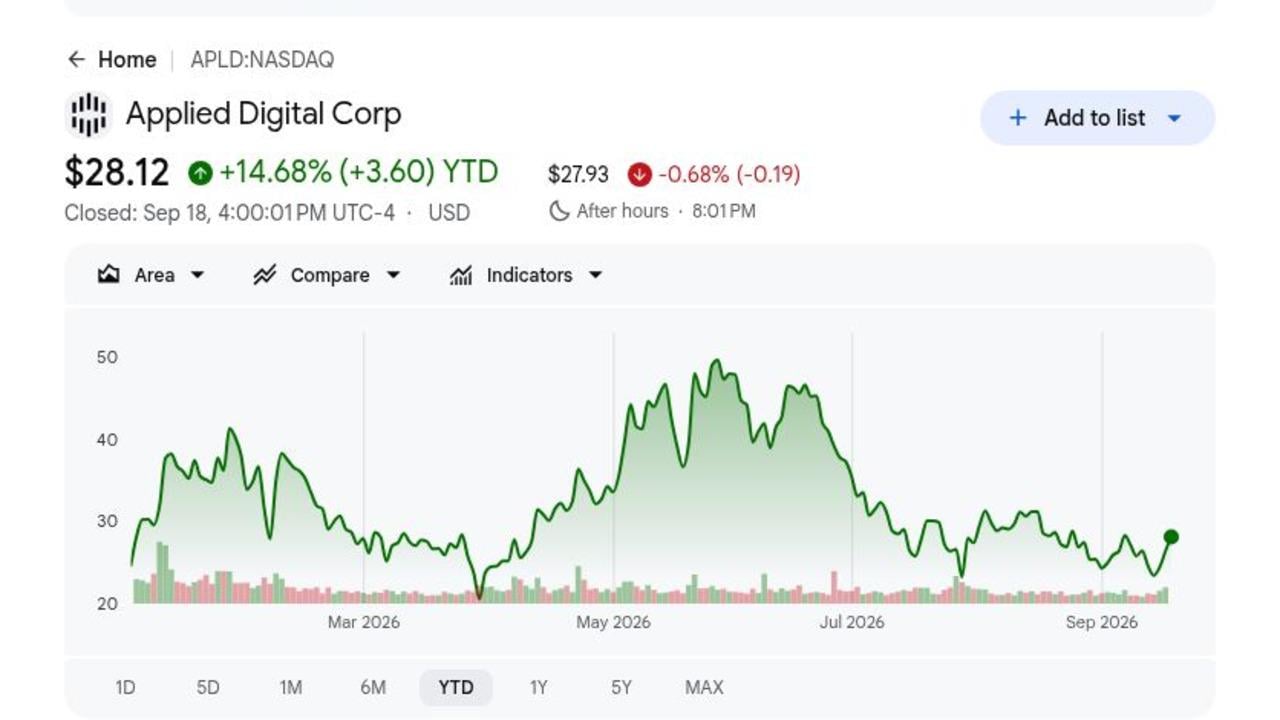
Task: Go to the Home link
Action: pos(127,60)
